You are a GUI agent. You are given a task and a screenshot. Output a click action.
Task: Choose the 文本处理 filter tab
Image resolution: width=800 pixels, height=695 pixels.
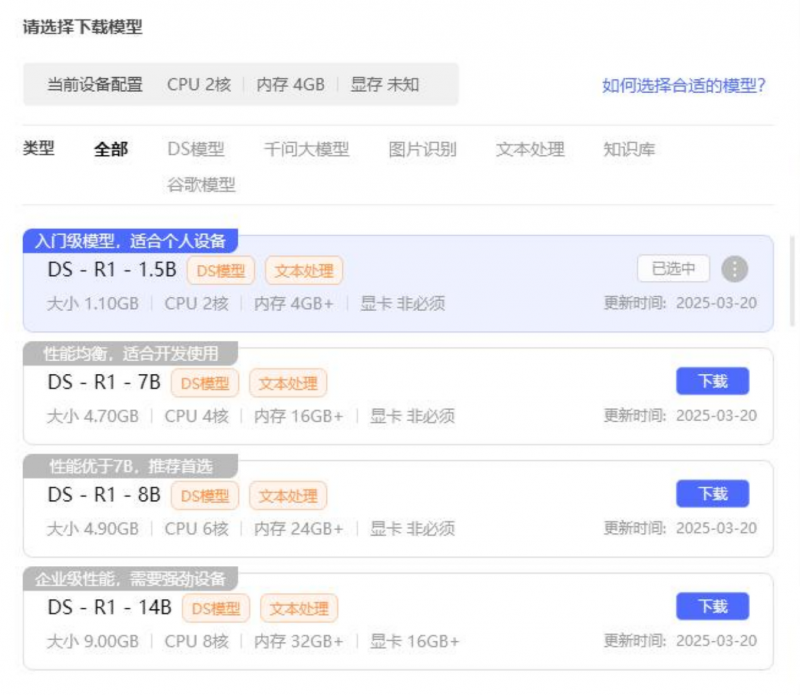tap(530, 150)
